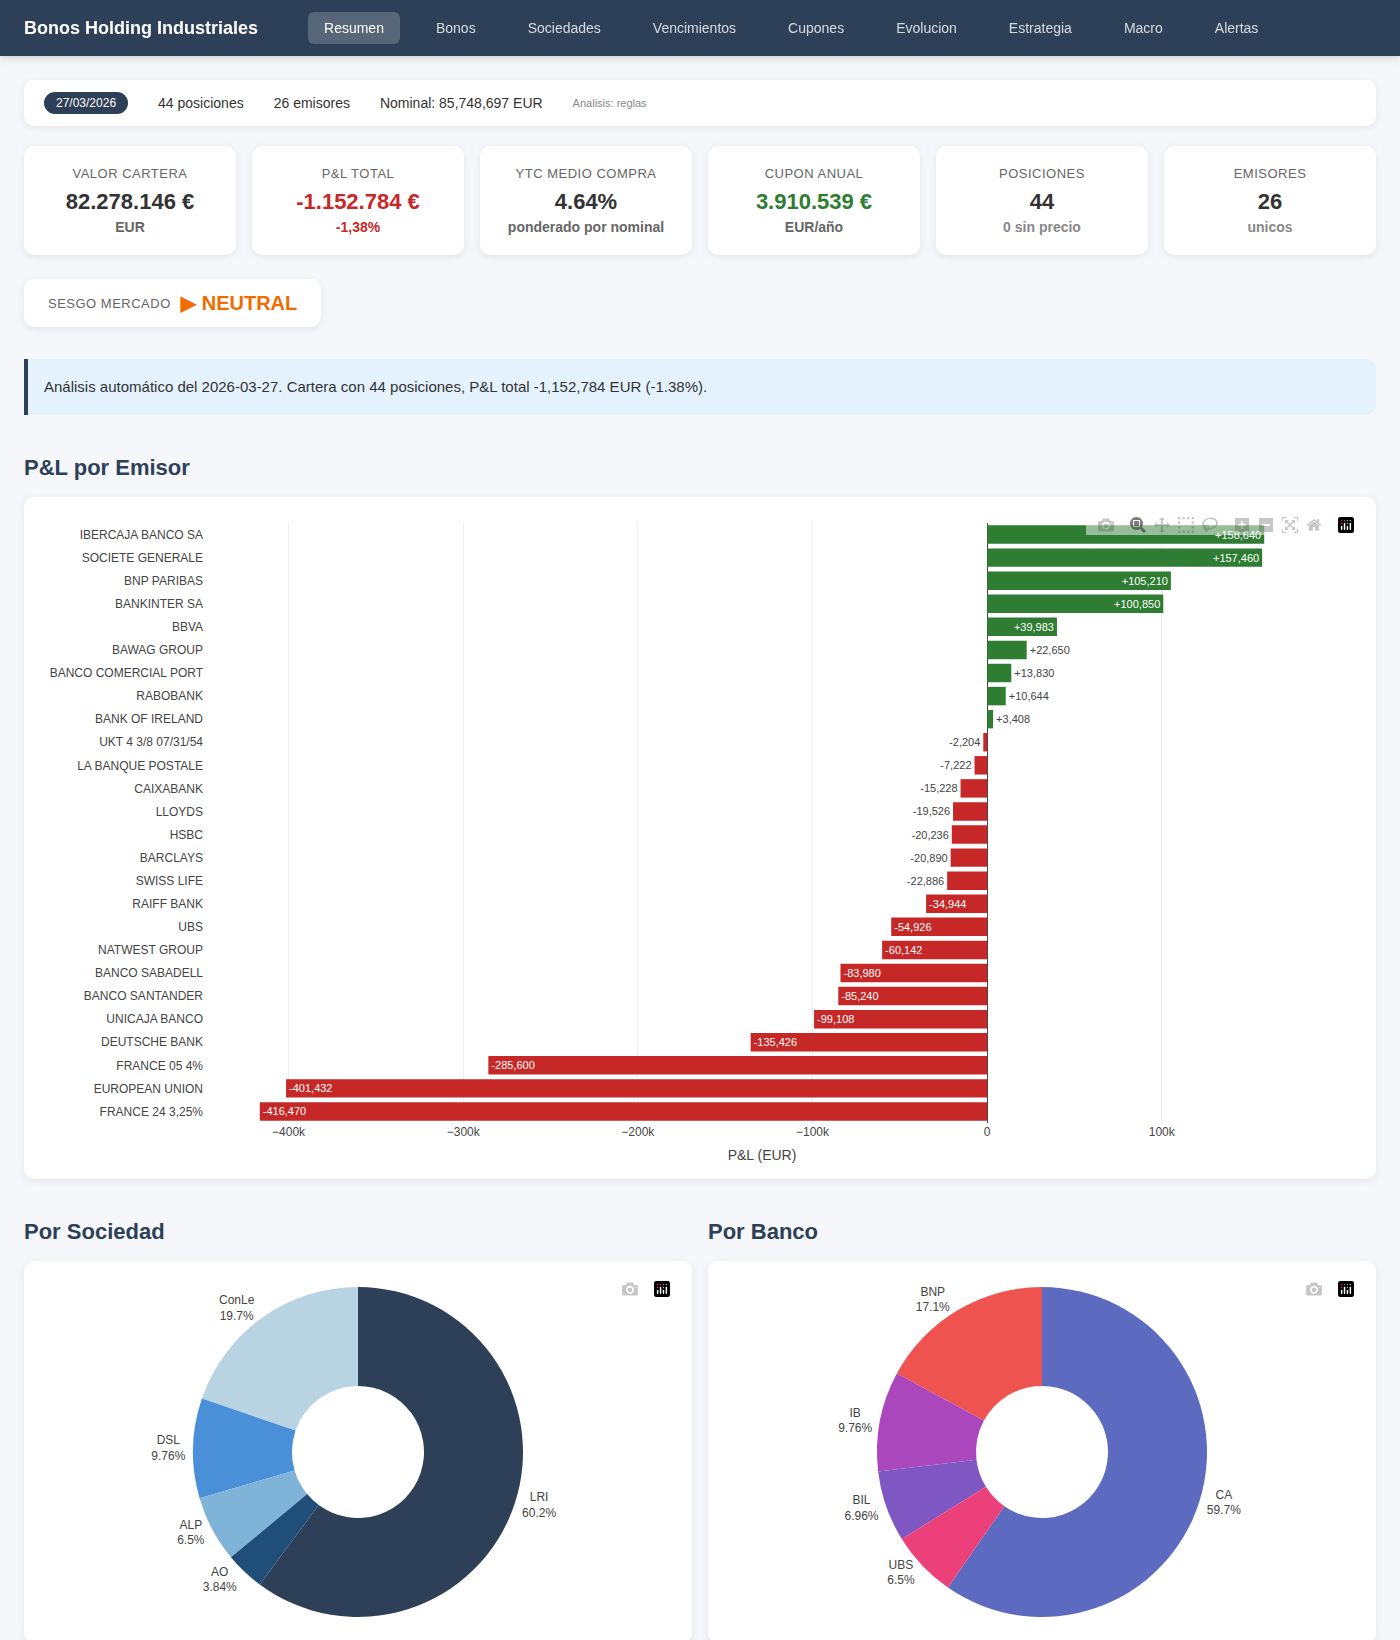Switch to the Vencimientos tab
The image size is (1400, 1640).
click(694, 28)
